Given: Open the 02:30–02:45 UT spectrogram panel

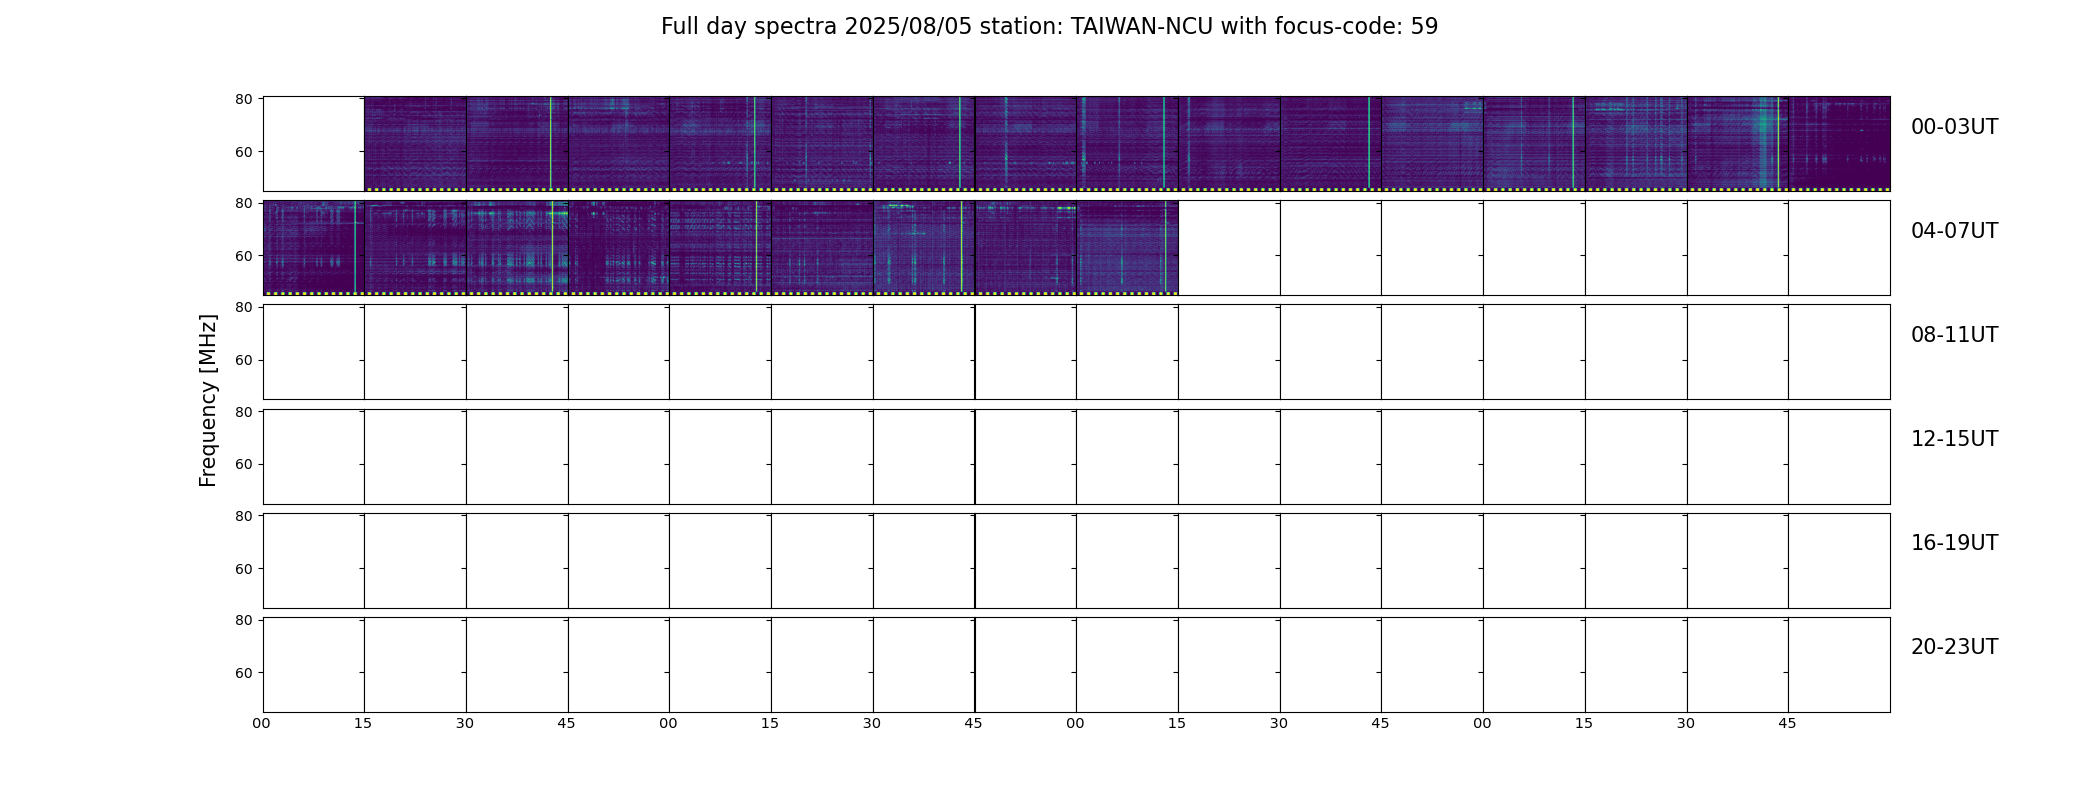Looking at the screenshot, I should (1330, 144).
